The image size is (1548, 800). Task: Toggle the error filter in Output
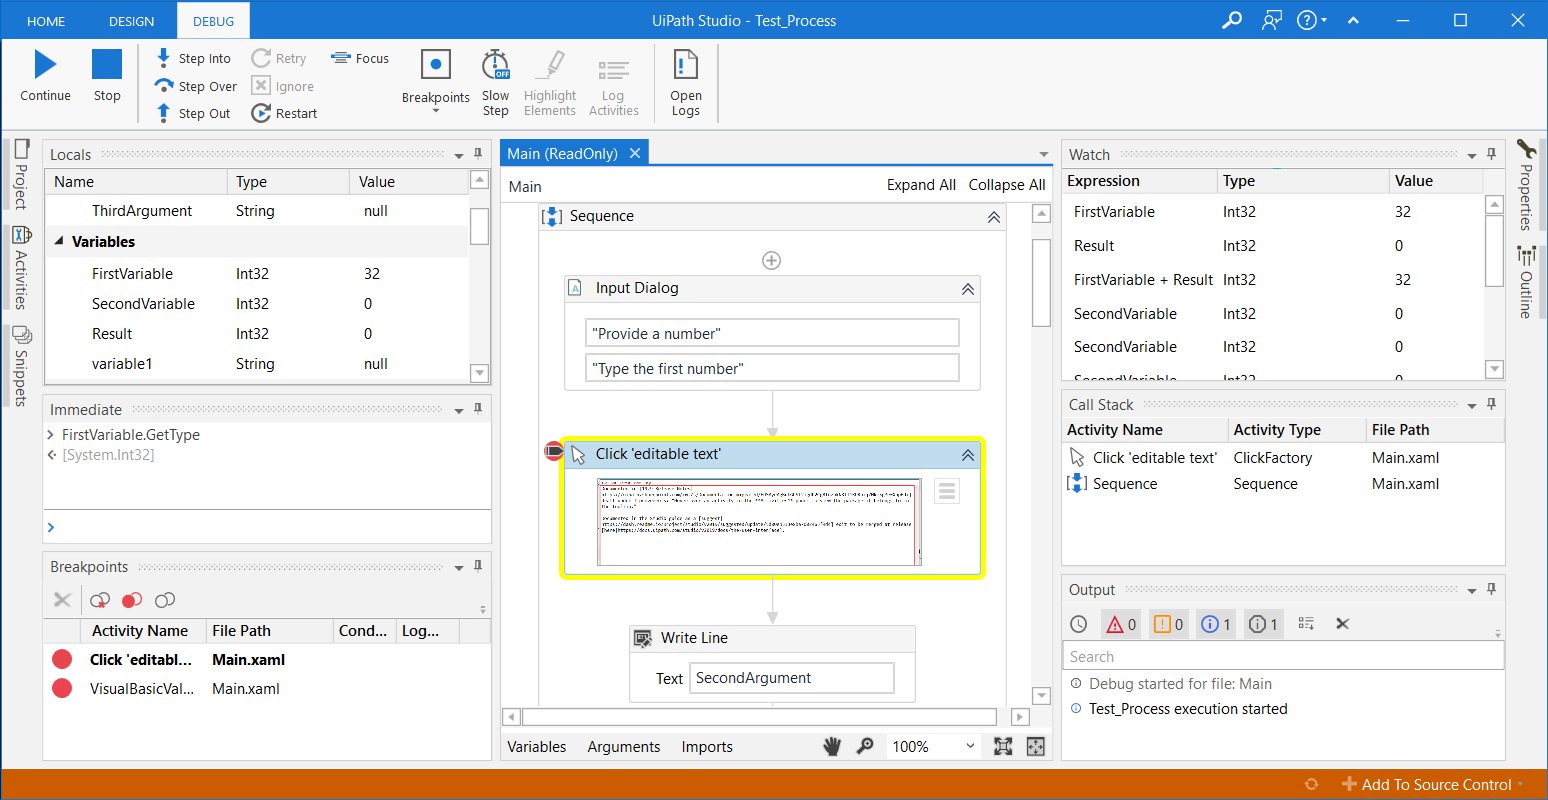tap(1121, 624)
